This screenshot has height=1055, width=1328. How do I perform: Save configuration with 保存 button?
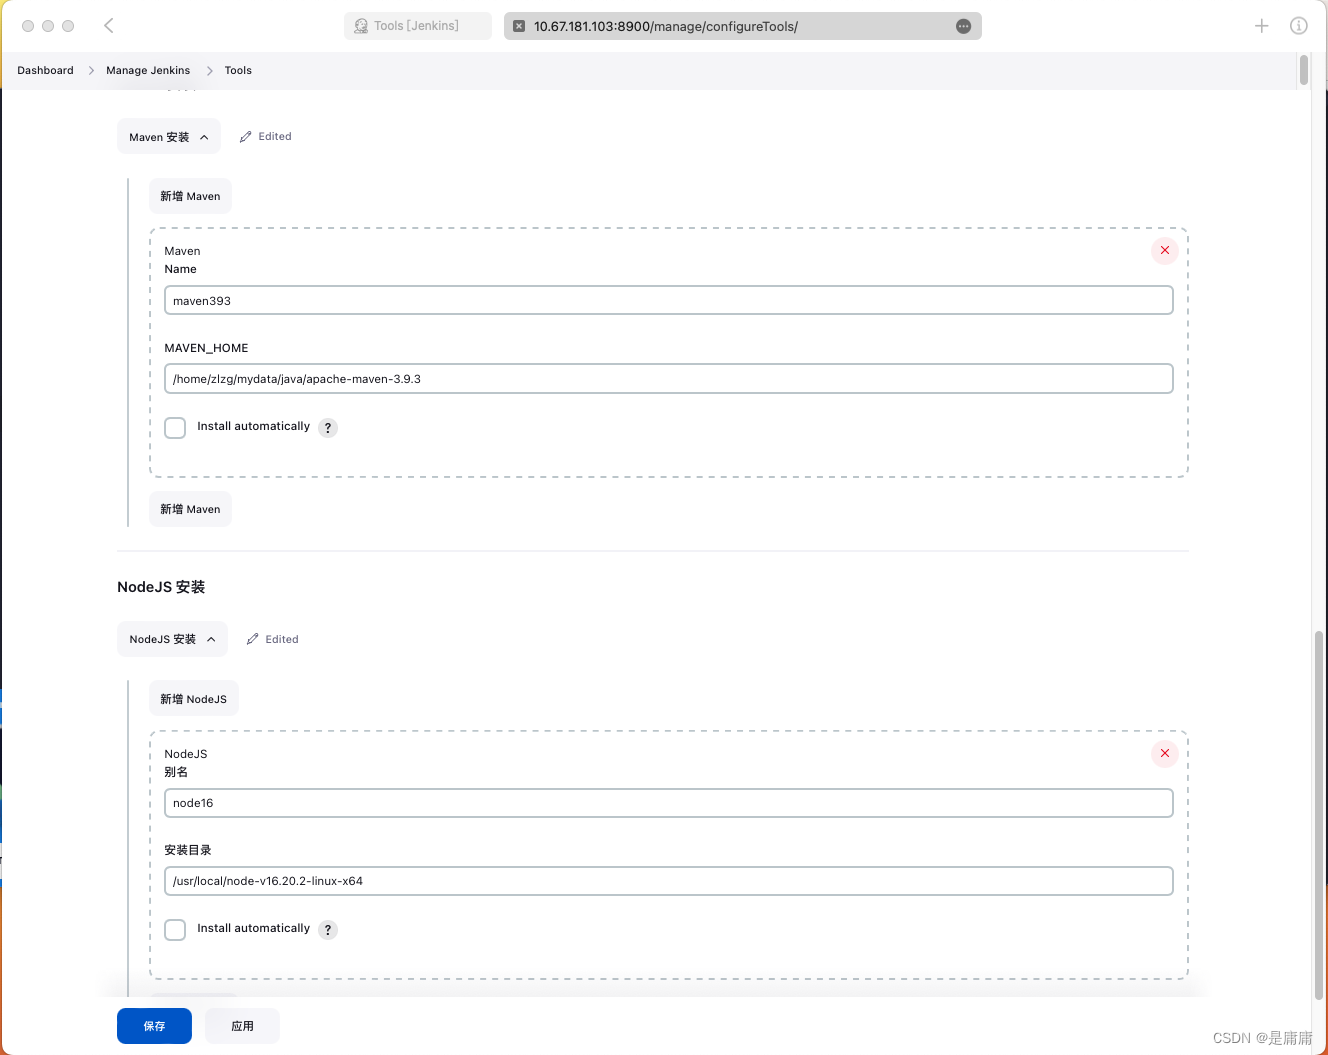[x=154, y=1026]
